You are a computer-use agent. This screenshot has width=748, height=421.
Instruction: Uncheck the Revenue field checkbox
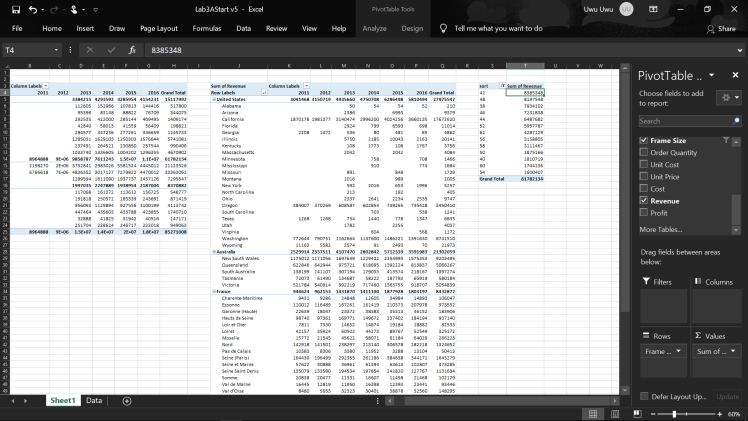pos(642,200)
